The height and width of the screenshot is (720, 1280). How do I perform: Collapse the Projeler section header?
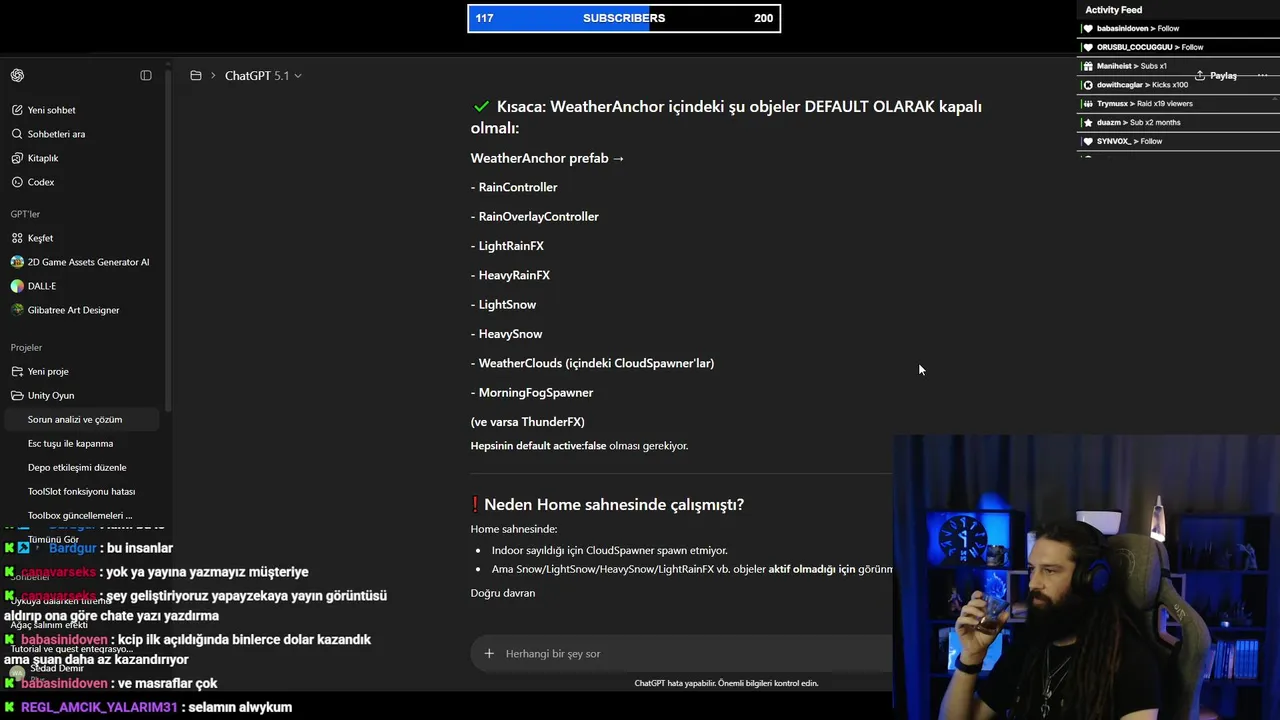pos(26,348)
